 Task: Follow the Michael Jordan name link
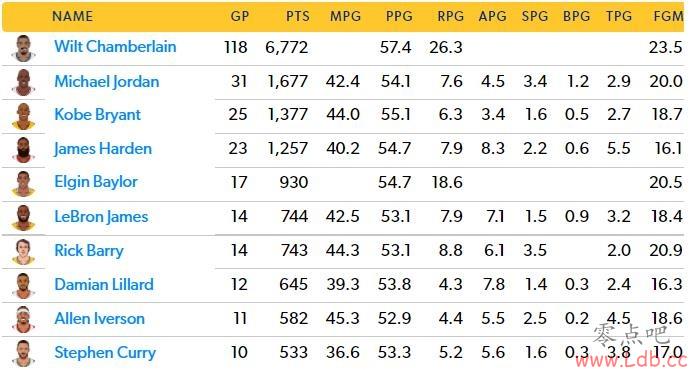tap(107, 82)
